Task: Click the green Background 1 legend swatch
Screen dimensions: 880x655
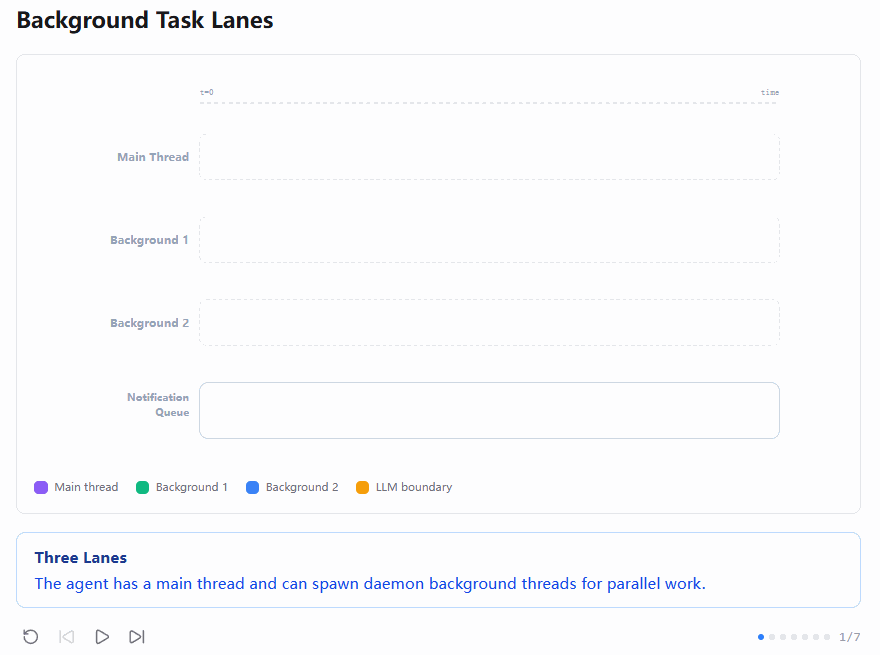Action: point(143,487)
